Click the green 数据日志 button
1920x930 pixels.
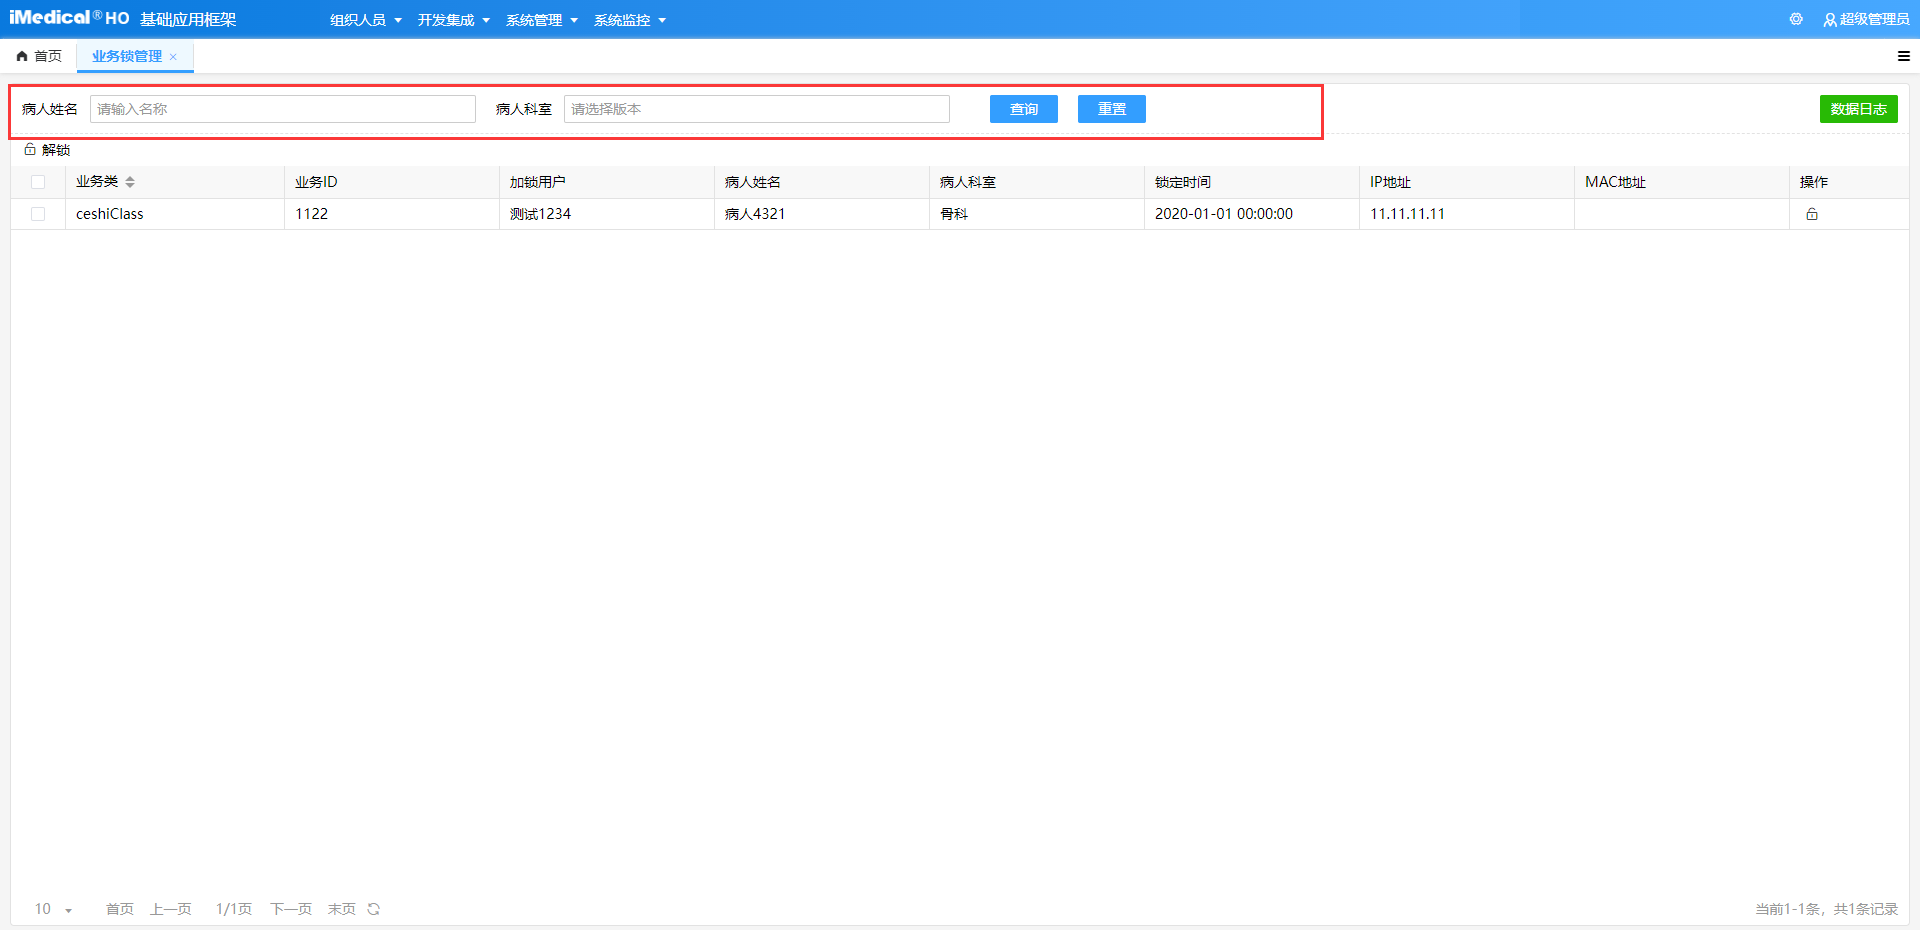tap(1858, 109)
